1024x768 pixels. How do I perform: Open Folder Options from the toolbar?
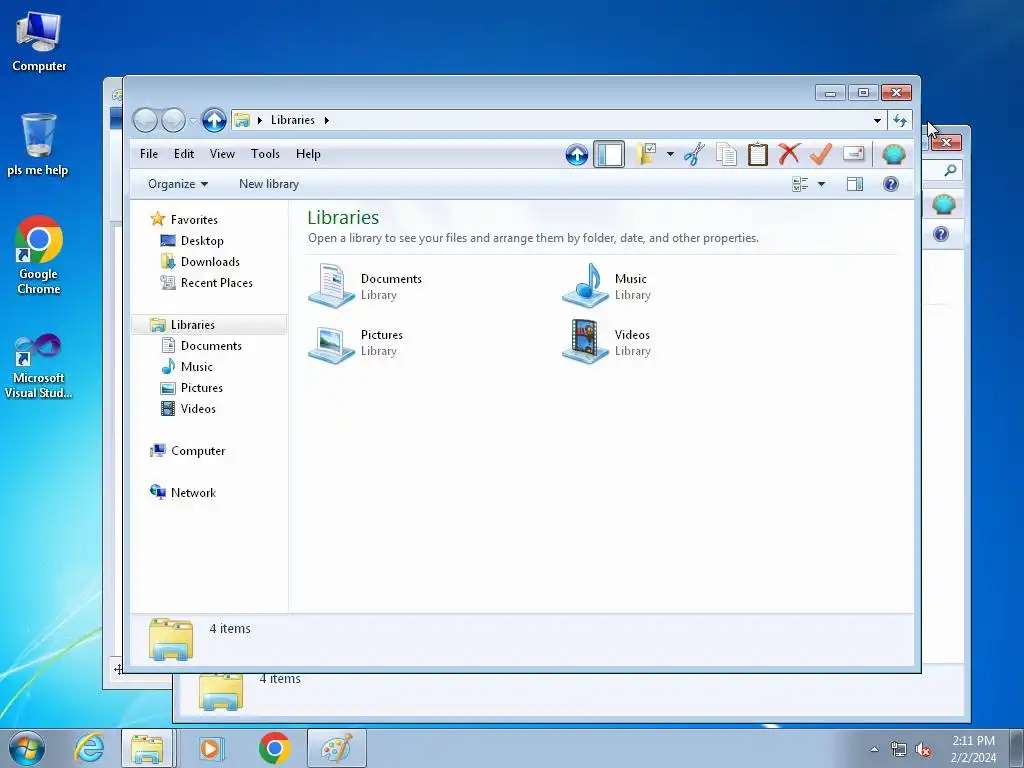click(646, 155)
